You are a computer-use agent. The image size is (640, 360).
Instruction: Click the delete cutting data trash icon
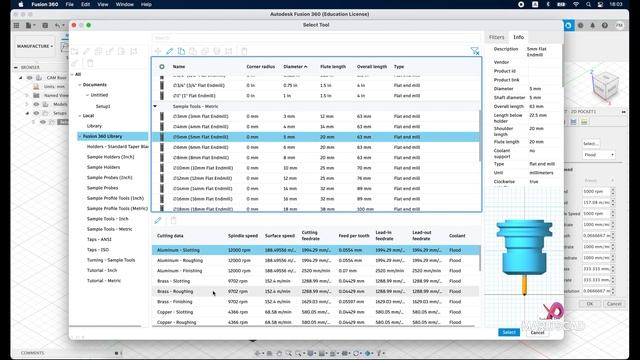[173, 220]
